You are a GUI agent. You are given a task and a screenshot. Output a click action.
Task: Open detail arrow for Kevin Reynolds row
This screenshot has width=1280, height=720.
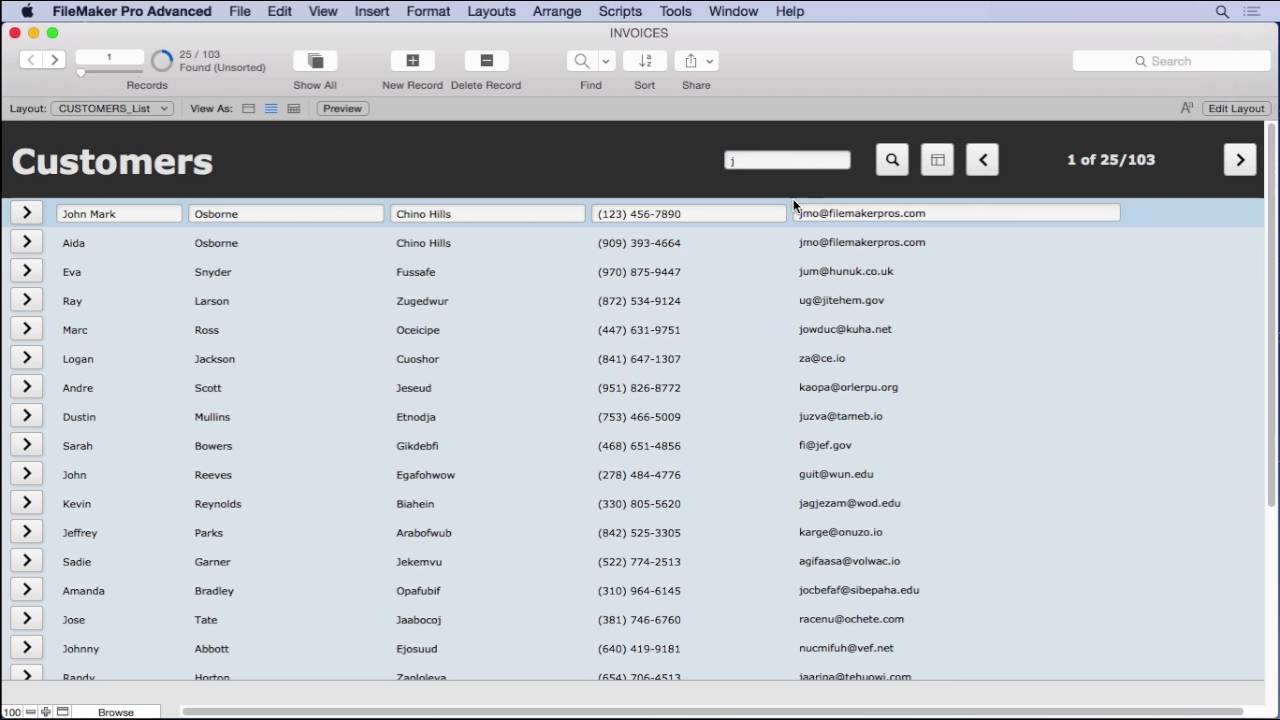[x=27, y=503]
